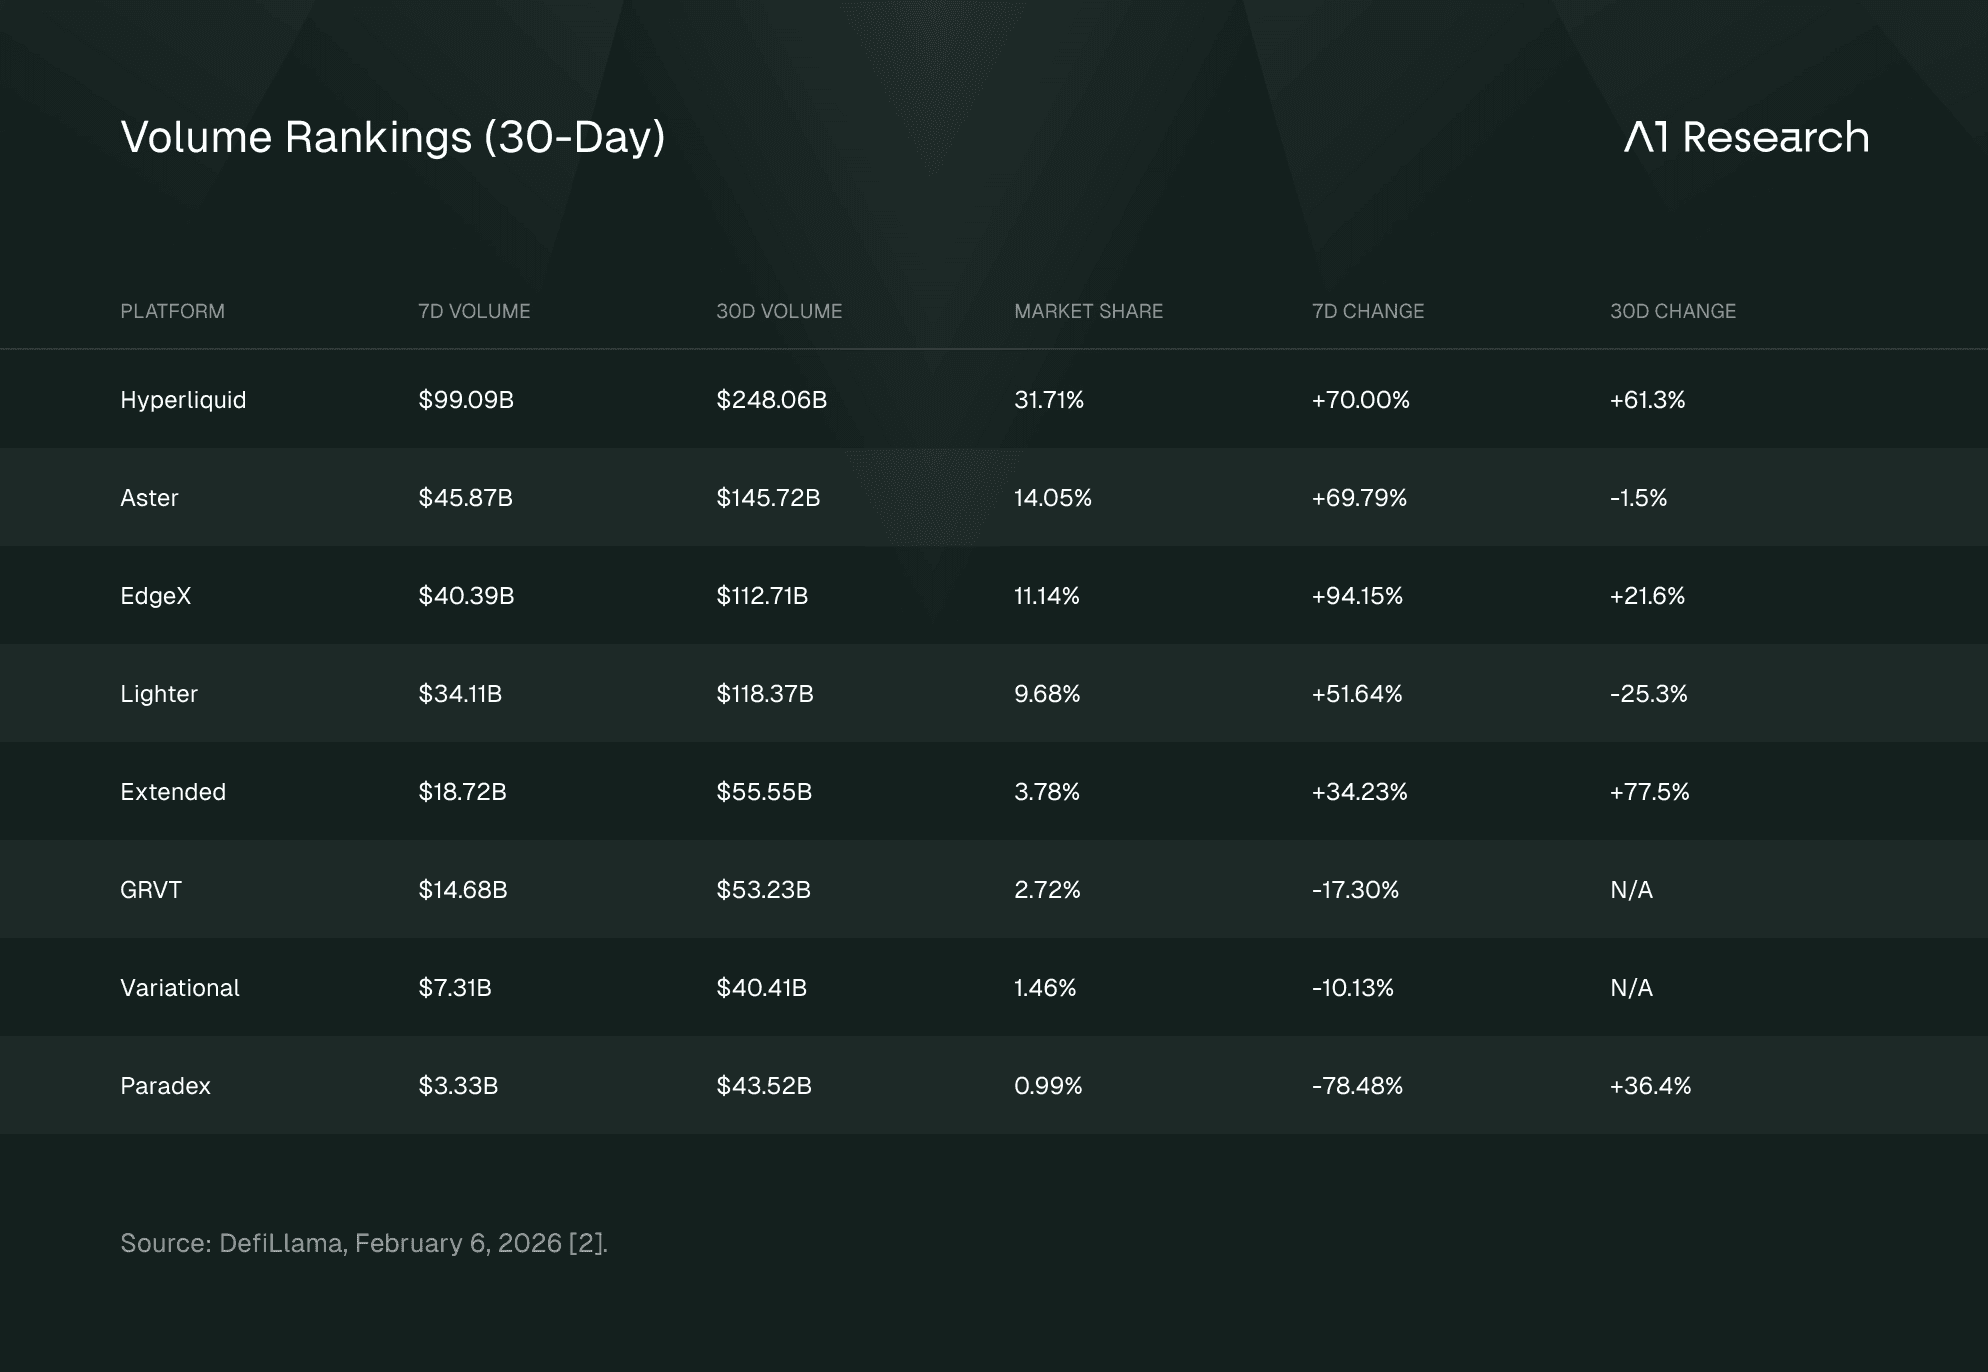Select the Hyperliquid platform row name
Screen dimensions: 1988x1372
pos(183,400)
